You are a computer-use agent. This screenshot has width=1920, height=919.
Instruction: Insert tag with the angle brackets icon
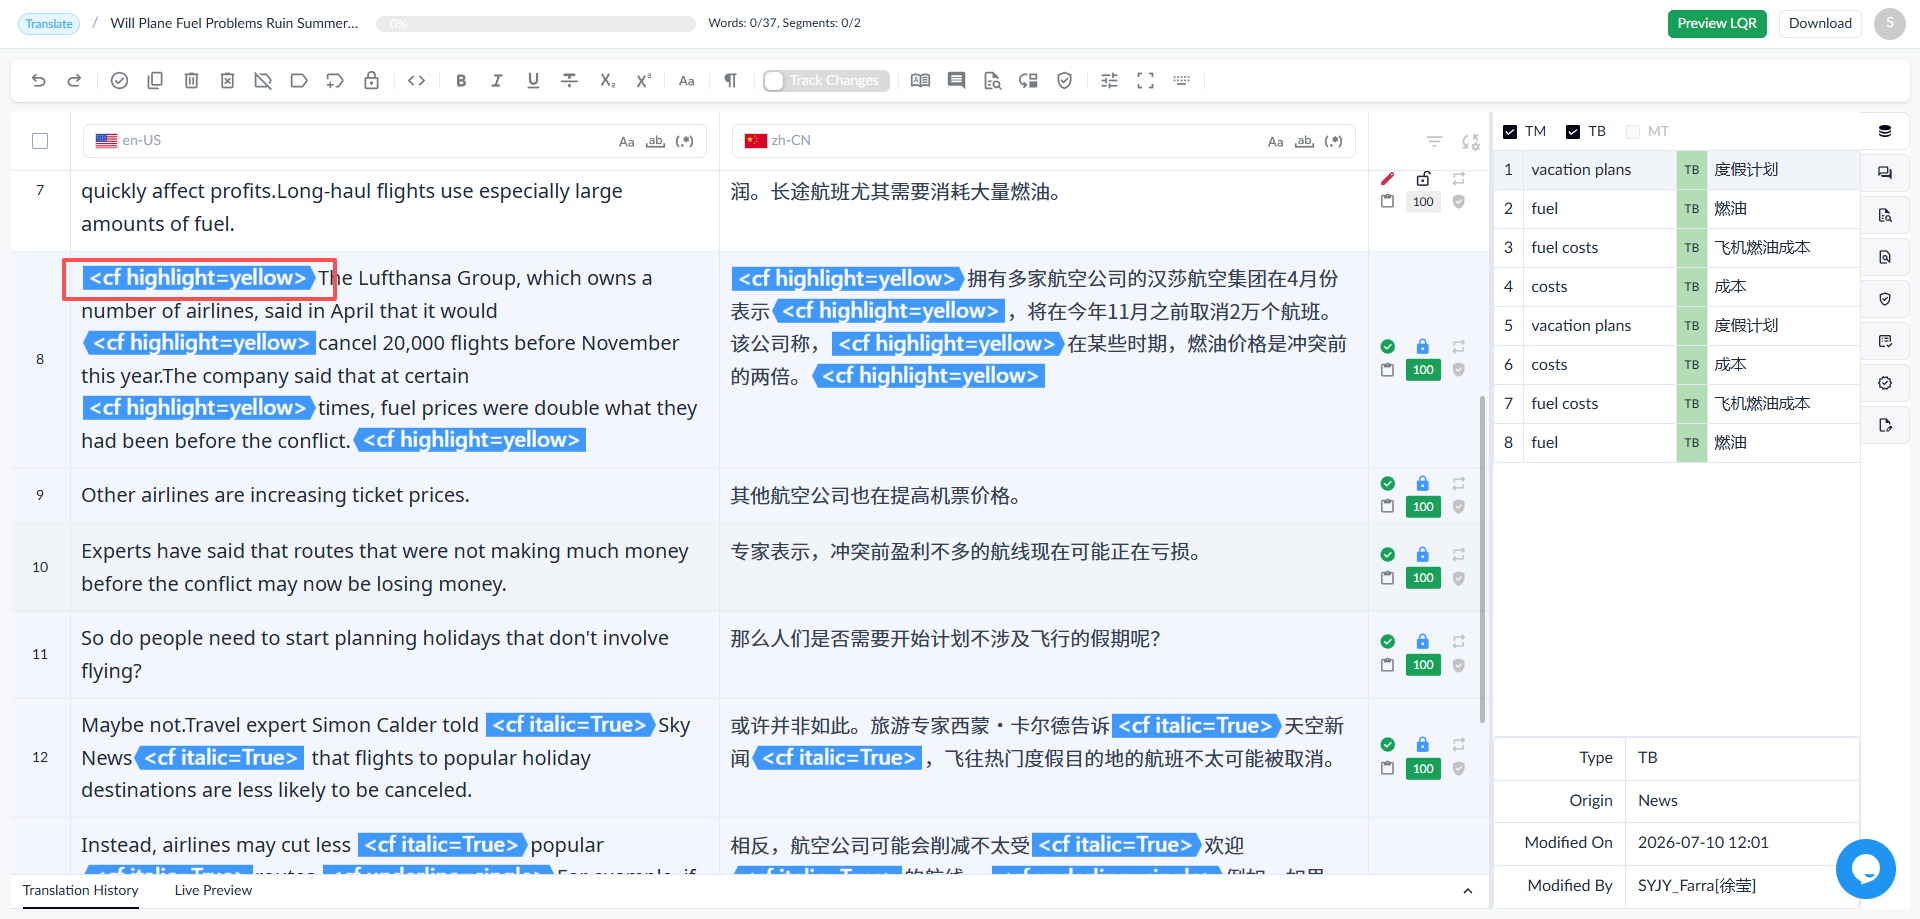[417, 81]
